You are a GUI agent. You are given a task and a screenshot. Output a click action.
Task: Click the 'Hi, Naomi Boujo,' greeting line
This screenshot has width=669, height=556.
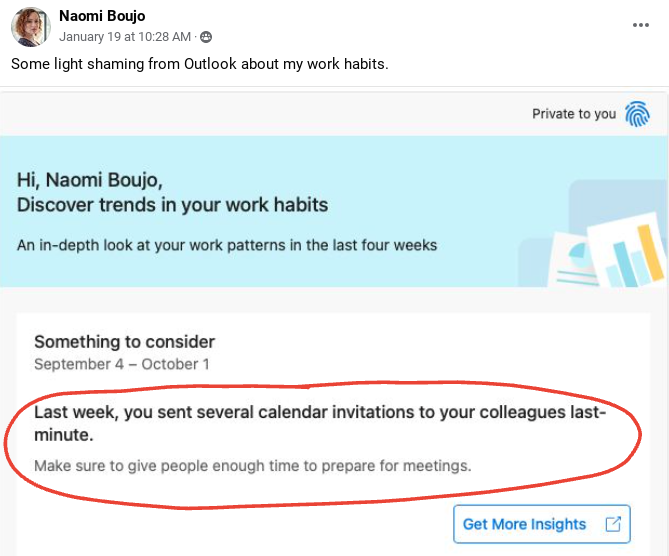(x=90, y=180)
